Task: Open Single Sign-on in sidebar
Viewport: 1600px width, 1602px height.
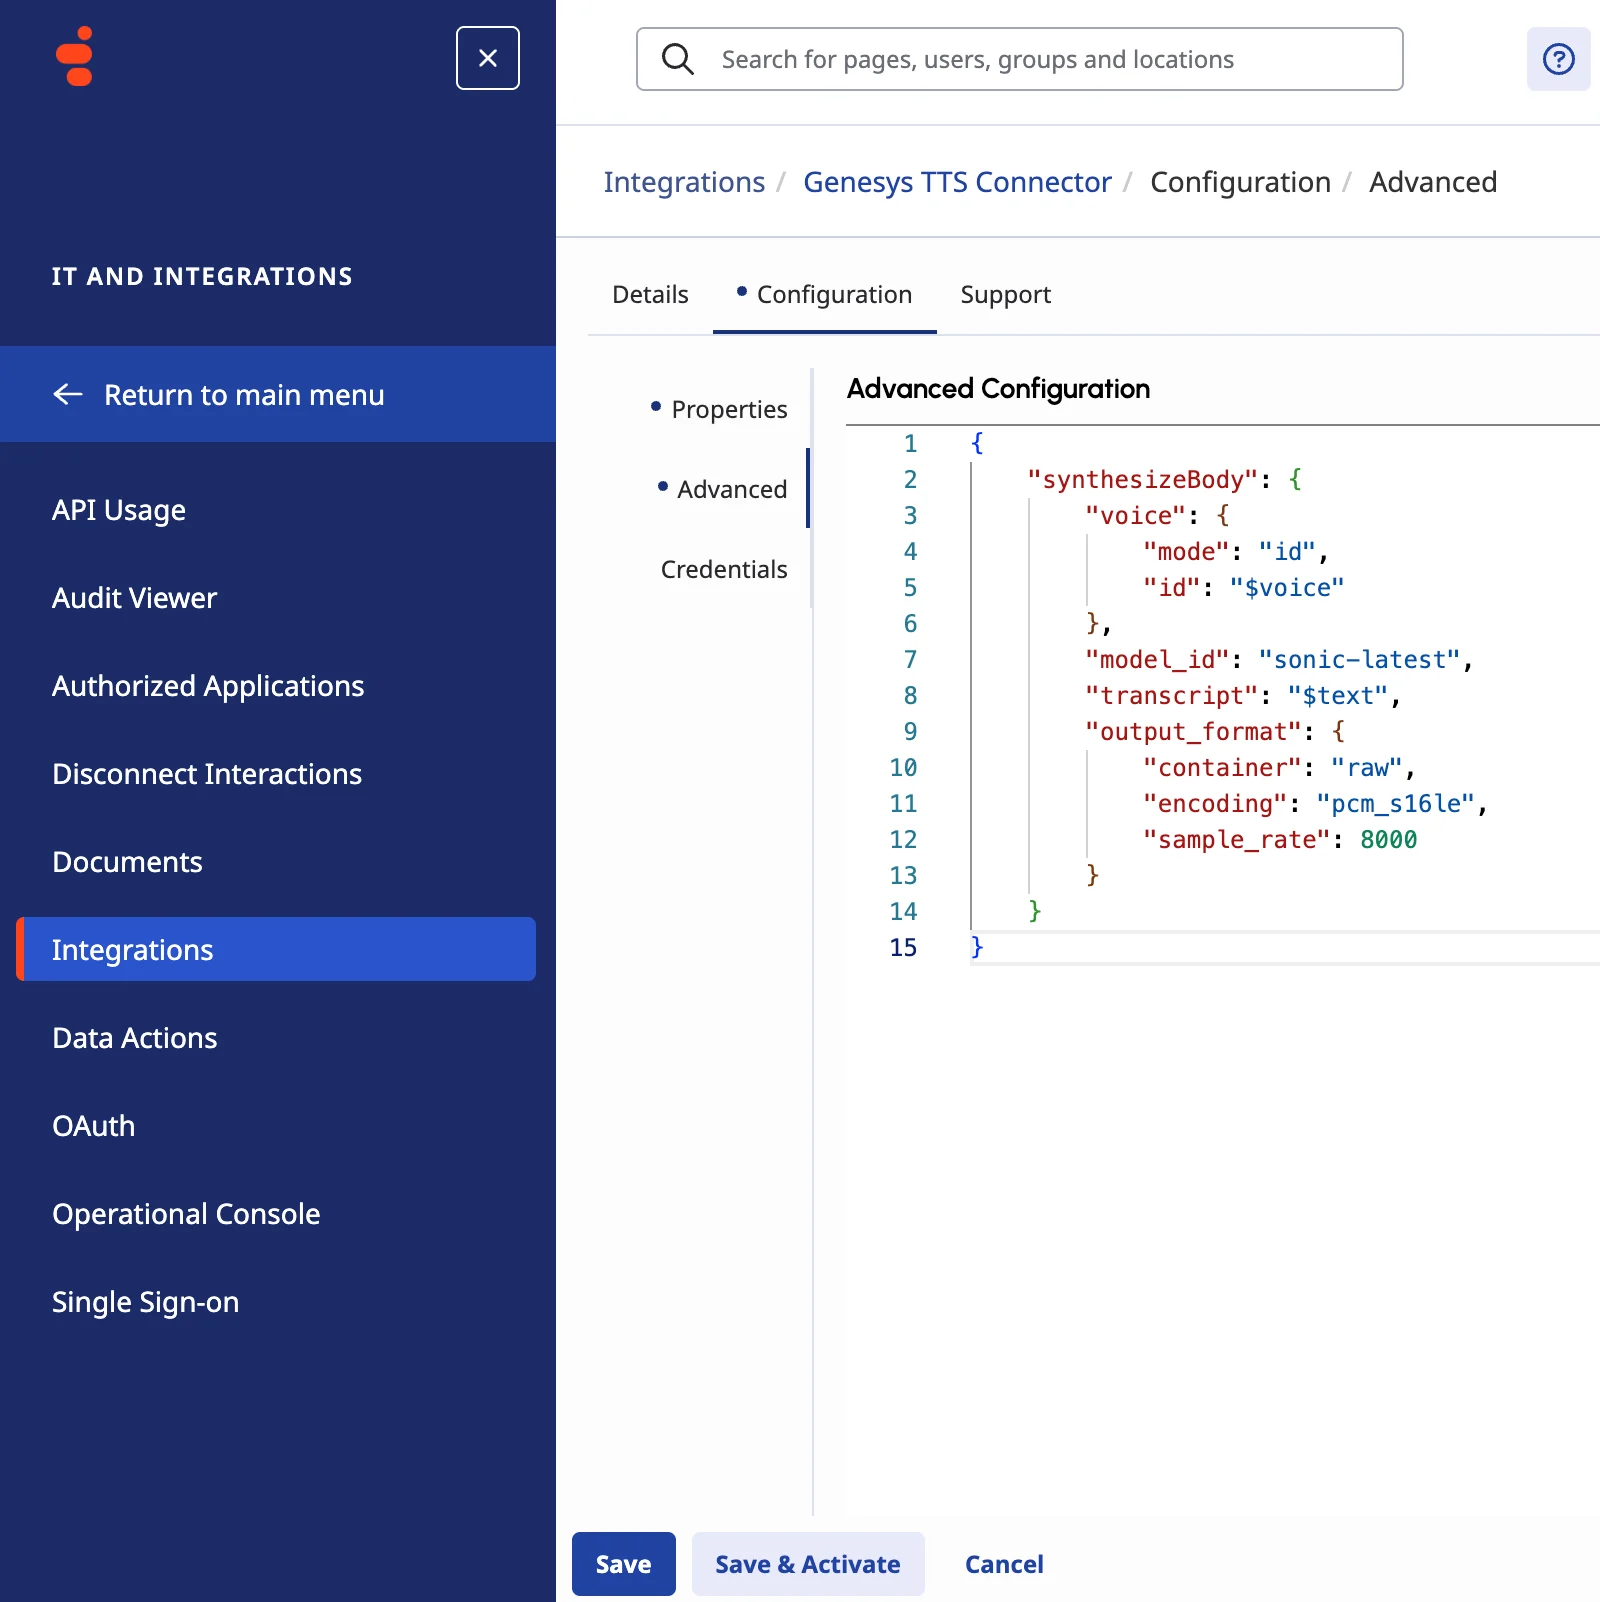Action: [145, 1302]
